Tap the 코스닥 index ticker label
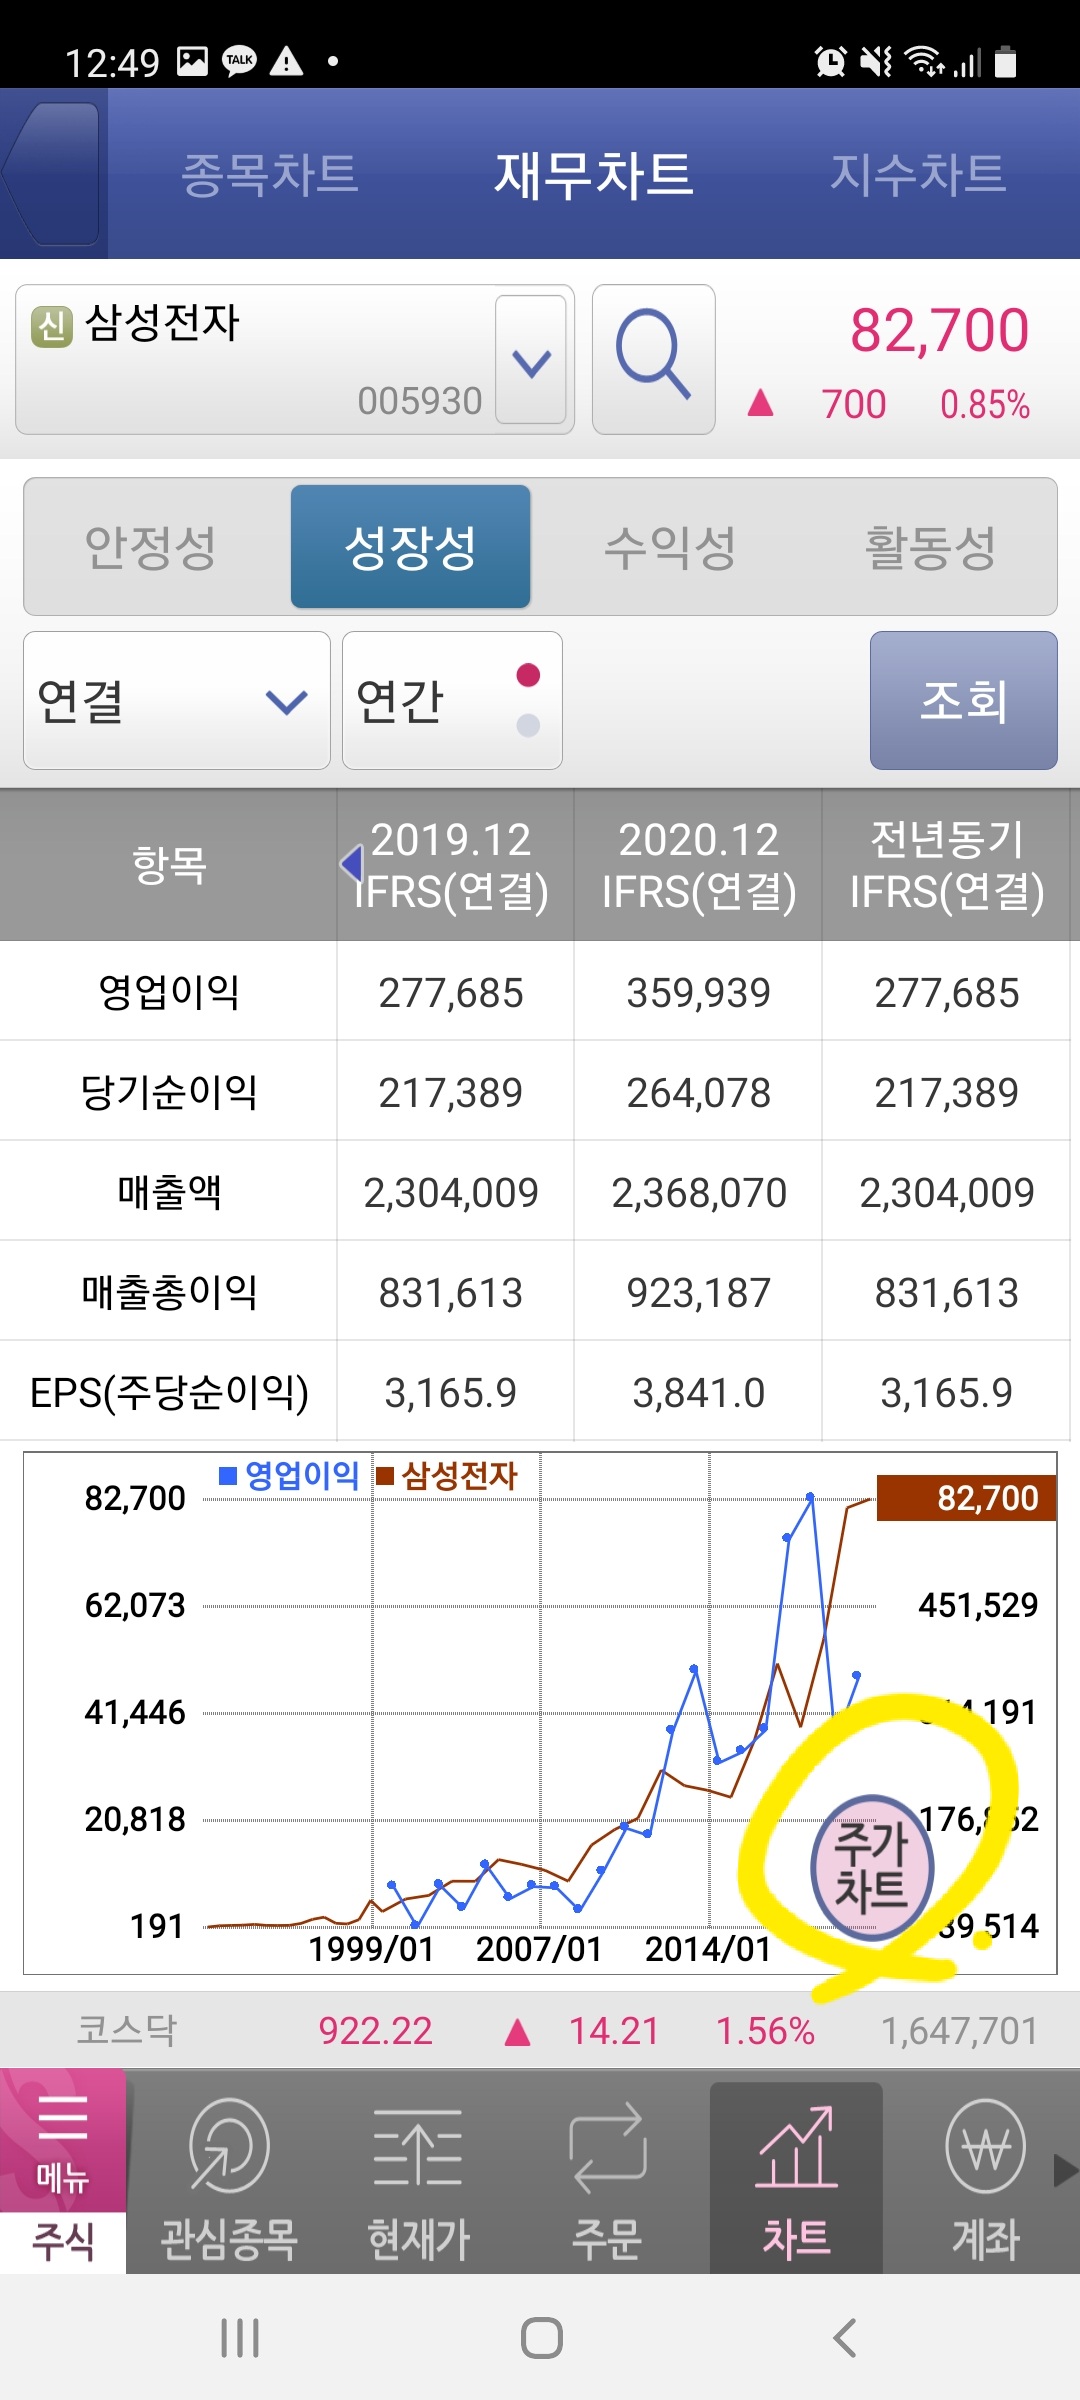The width and height of the screenshot is (1080, 2400). tap(126, 2030)
